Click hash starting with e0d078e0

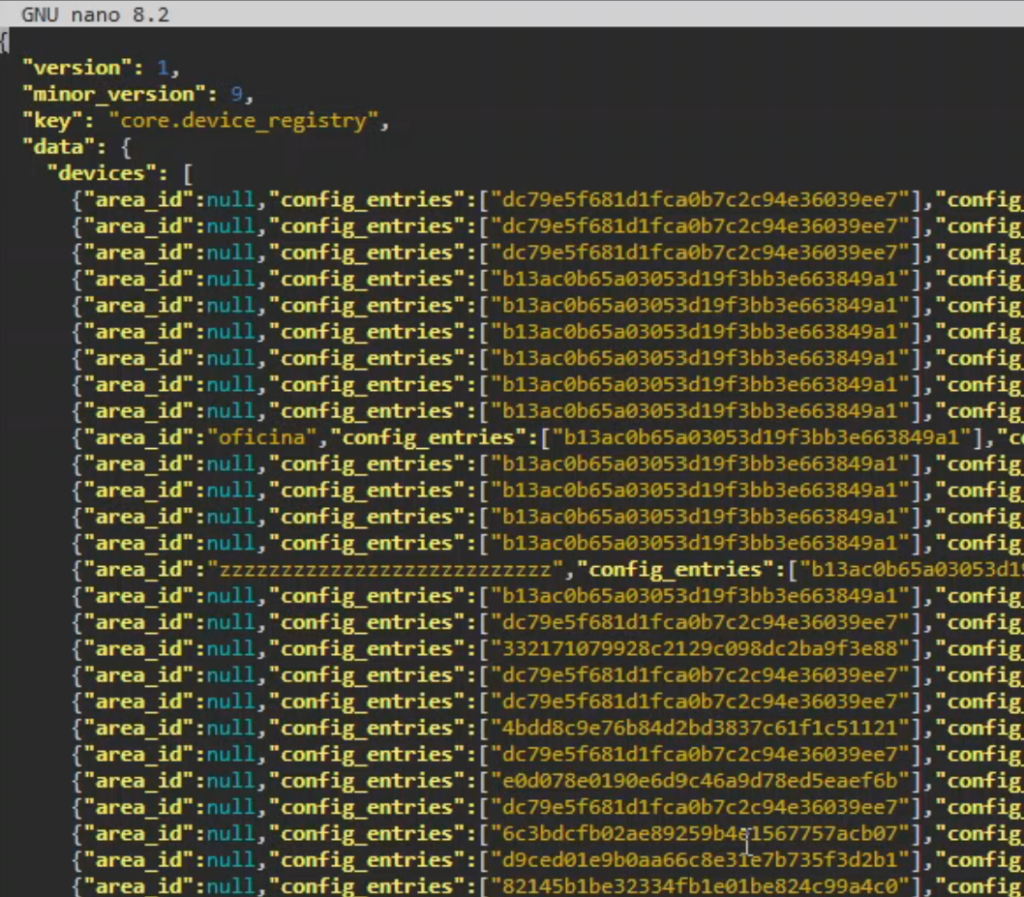[699, 781]
